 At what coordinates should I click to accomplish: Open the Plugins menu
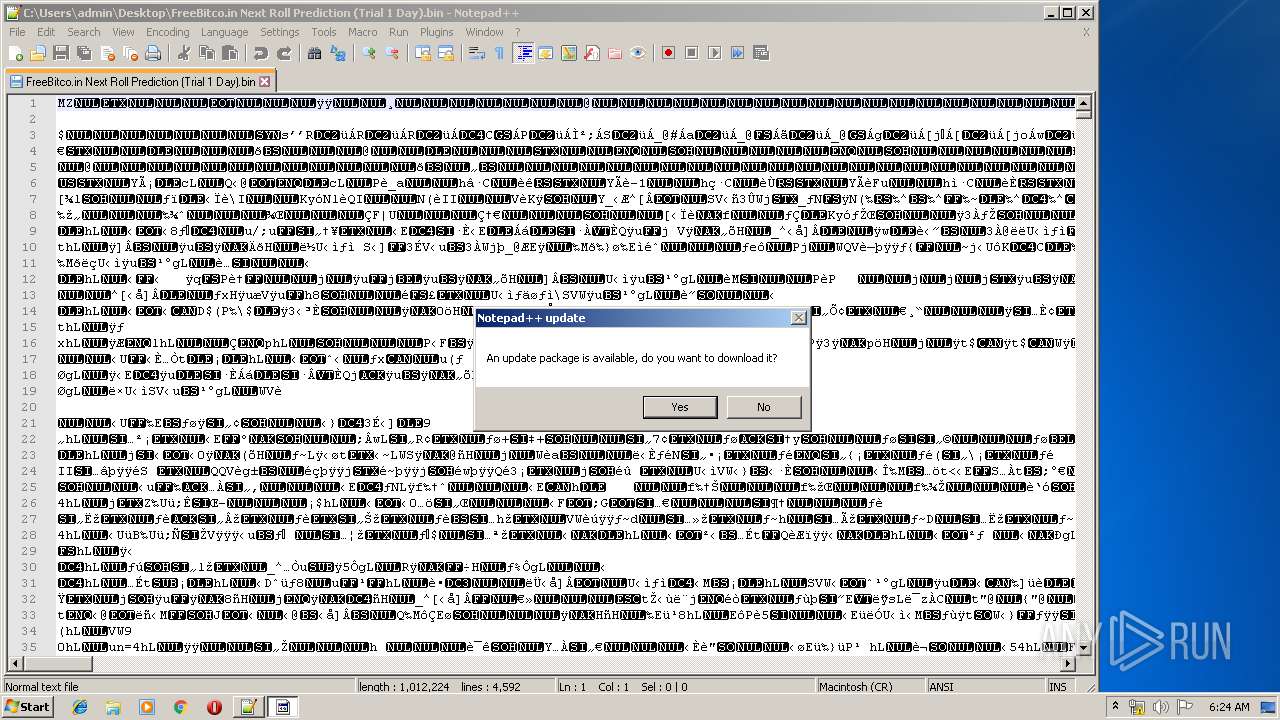coord(437,32)
